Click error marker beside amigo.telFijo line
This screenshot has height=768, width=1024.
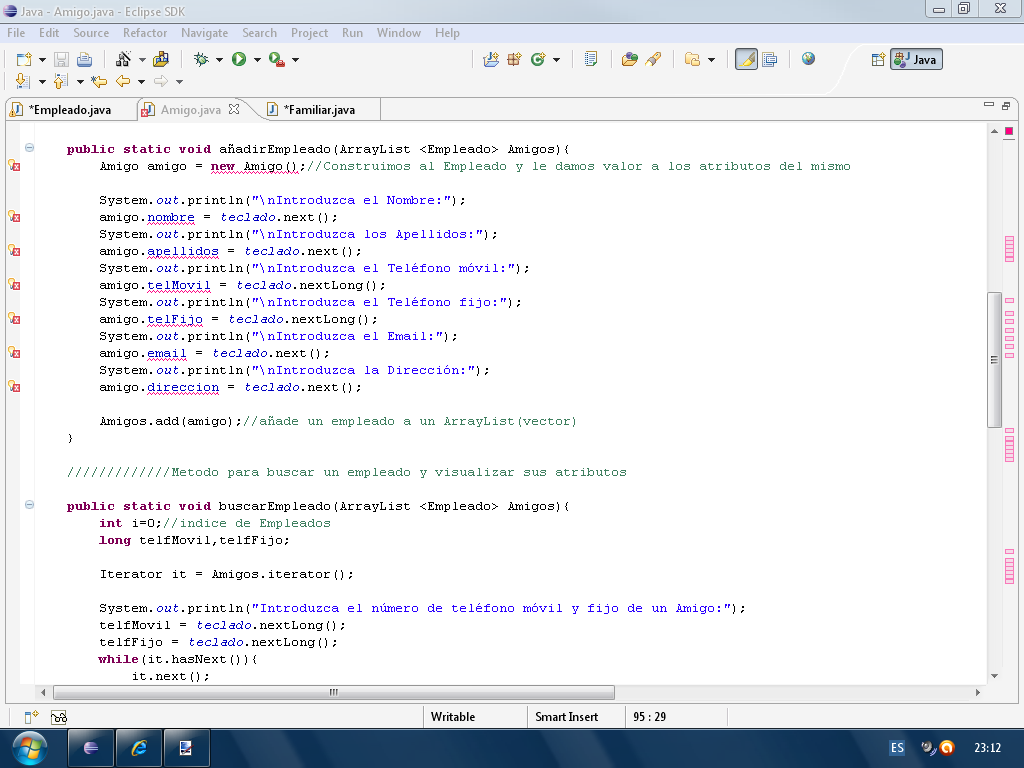tap(14, 319)
